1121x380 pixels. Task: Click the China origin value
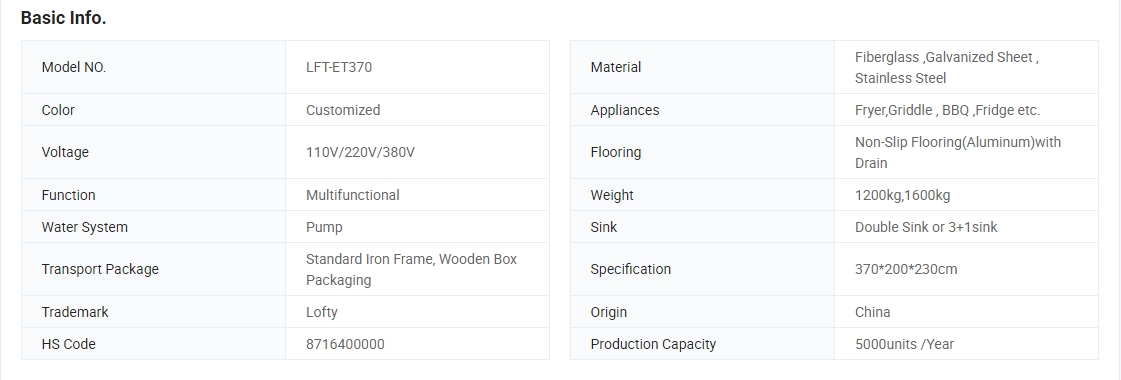(872, 312)
